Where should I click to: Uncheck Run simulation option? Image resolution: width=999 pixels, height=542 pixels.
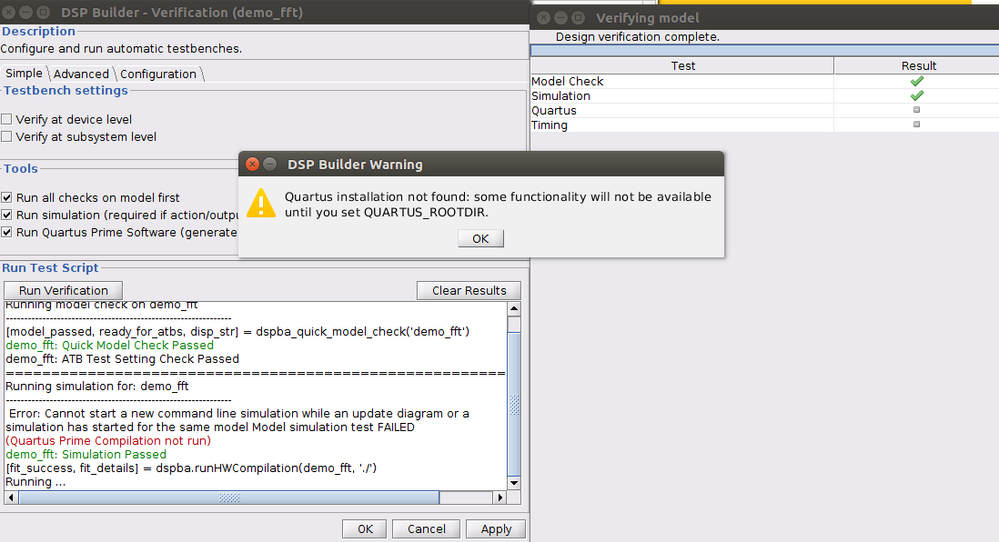coord(6,215)
